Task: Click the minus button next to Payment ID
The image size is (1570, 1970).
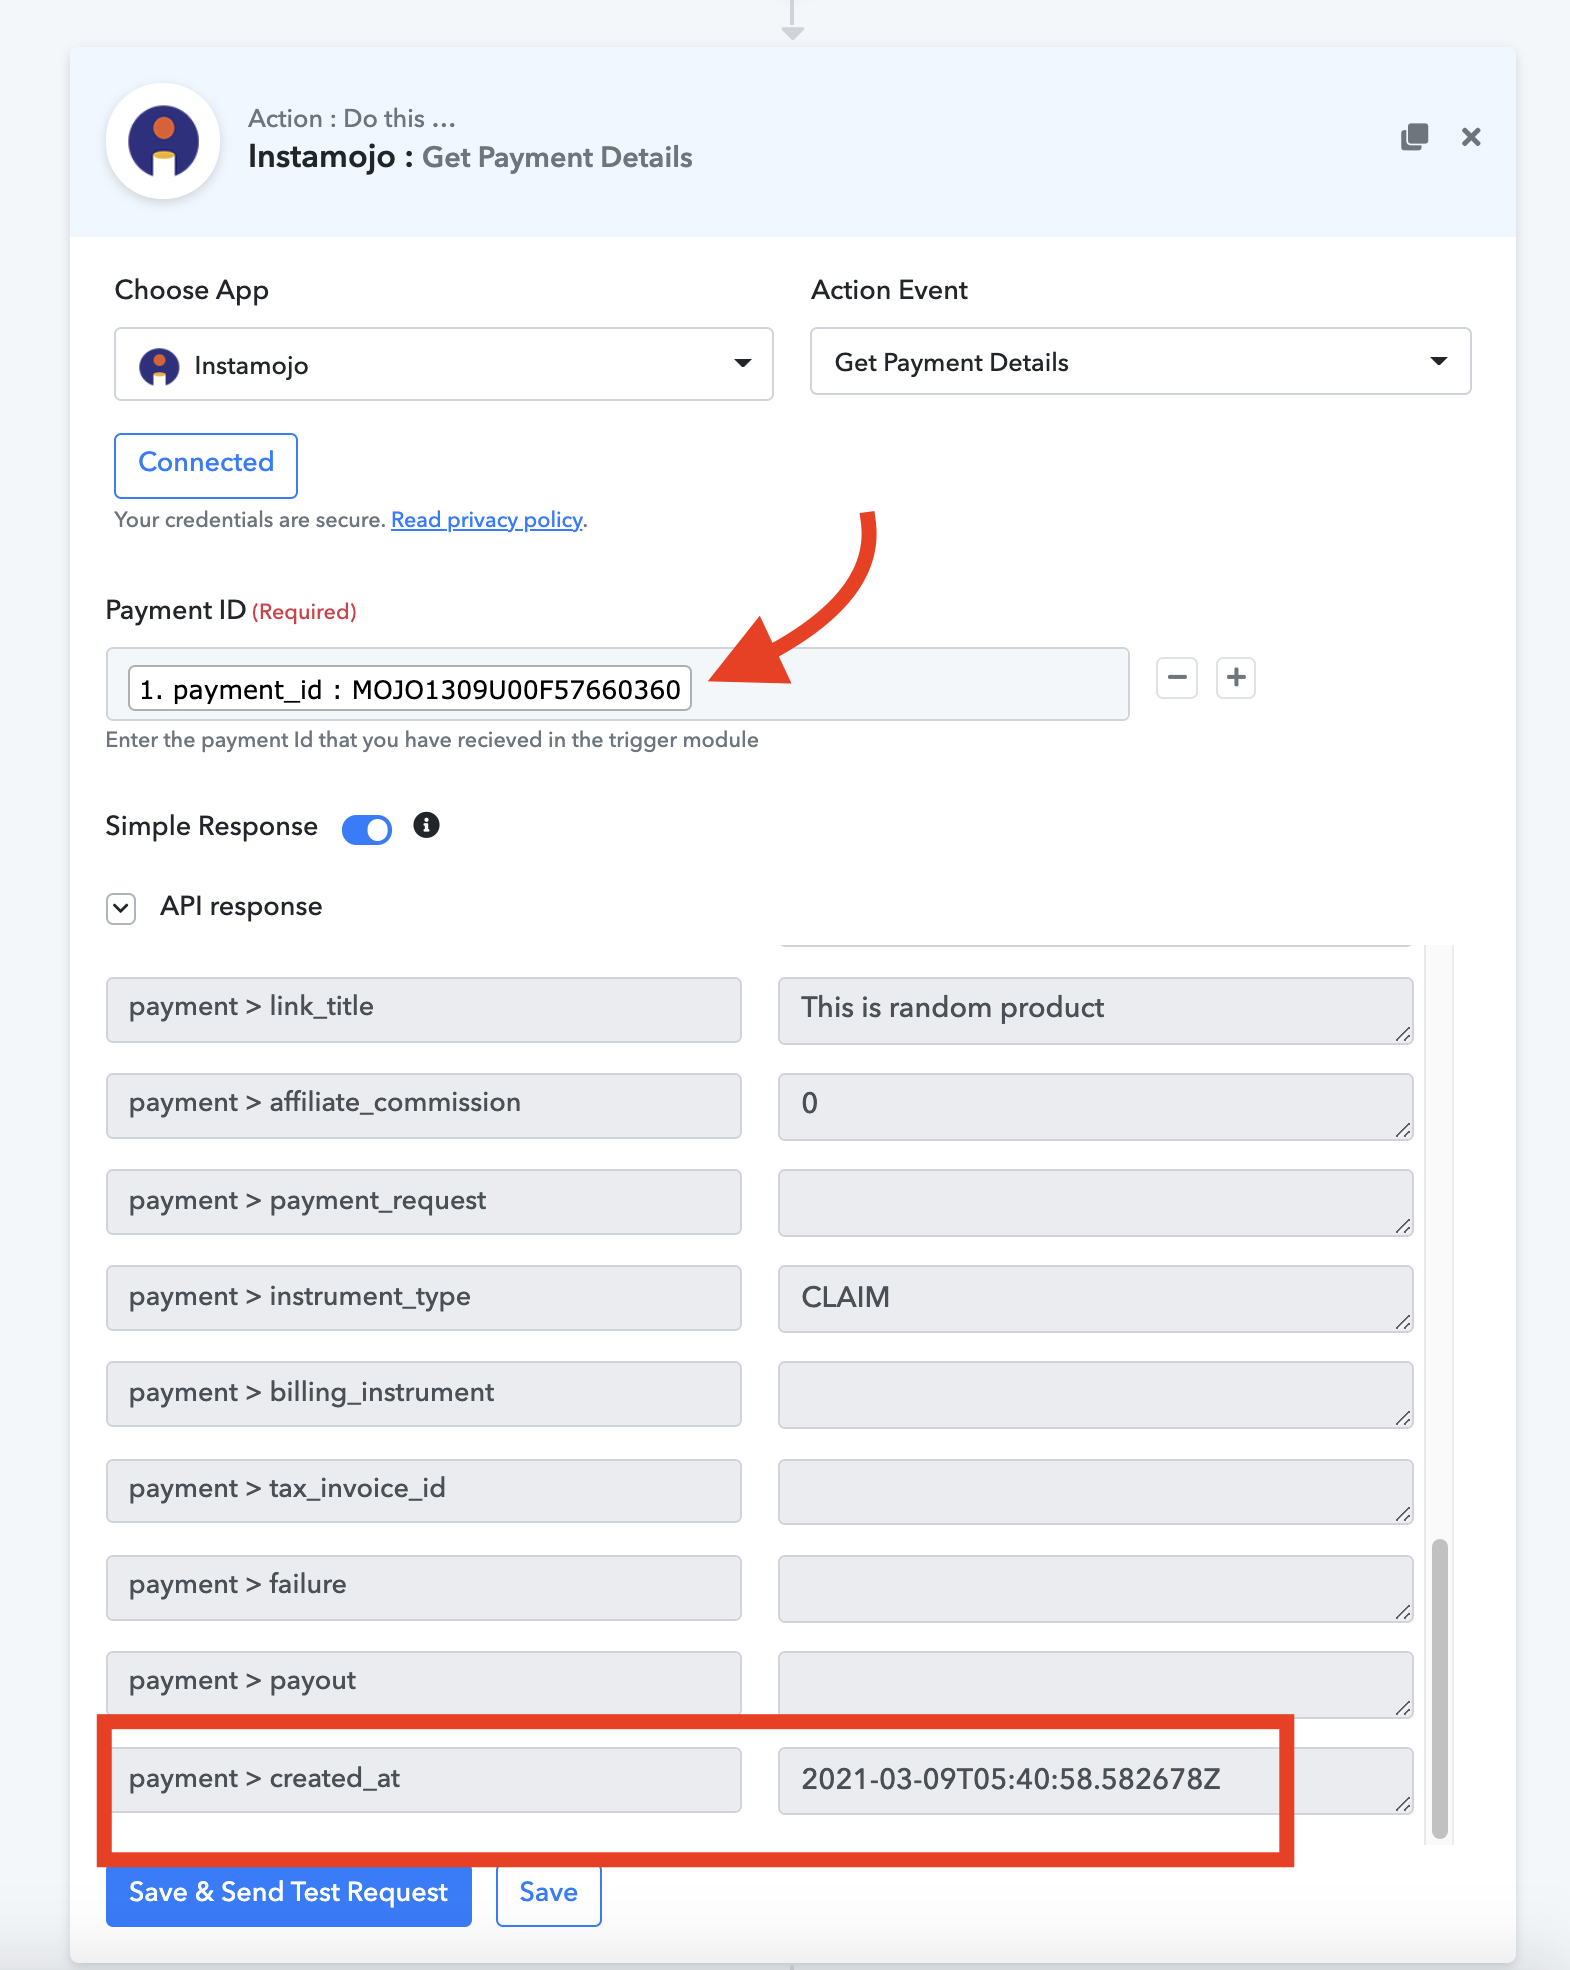Action: click(1177, 678)
